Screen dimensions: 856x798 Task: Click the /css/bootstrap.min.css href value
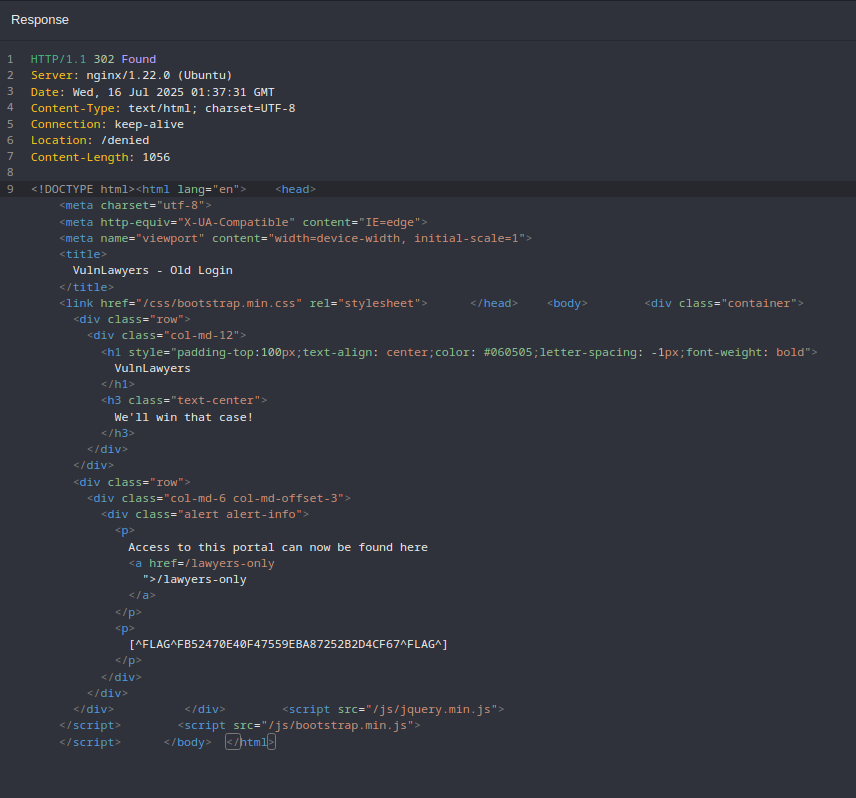(x=218, y=303)
